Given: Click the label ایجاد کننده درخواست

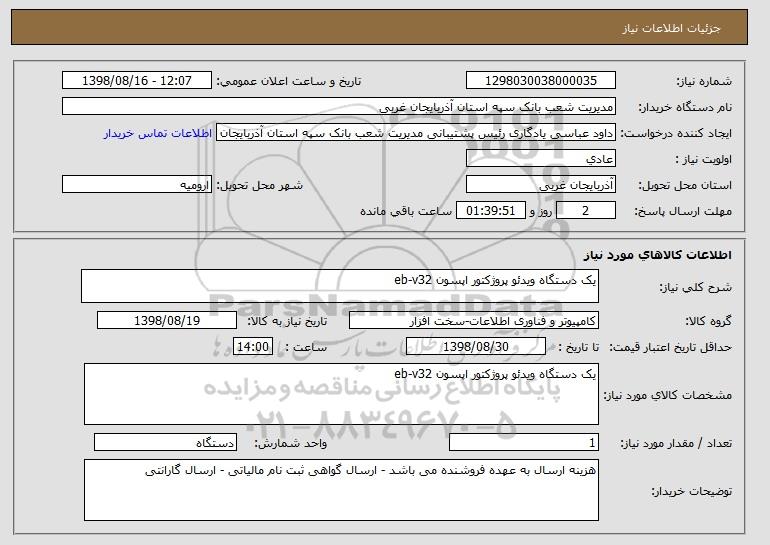Looking at the screenshot, I should tap(676, 133).
